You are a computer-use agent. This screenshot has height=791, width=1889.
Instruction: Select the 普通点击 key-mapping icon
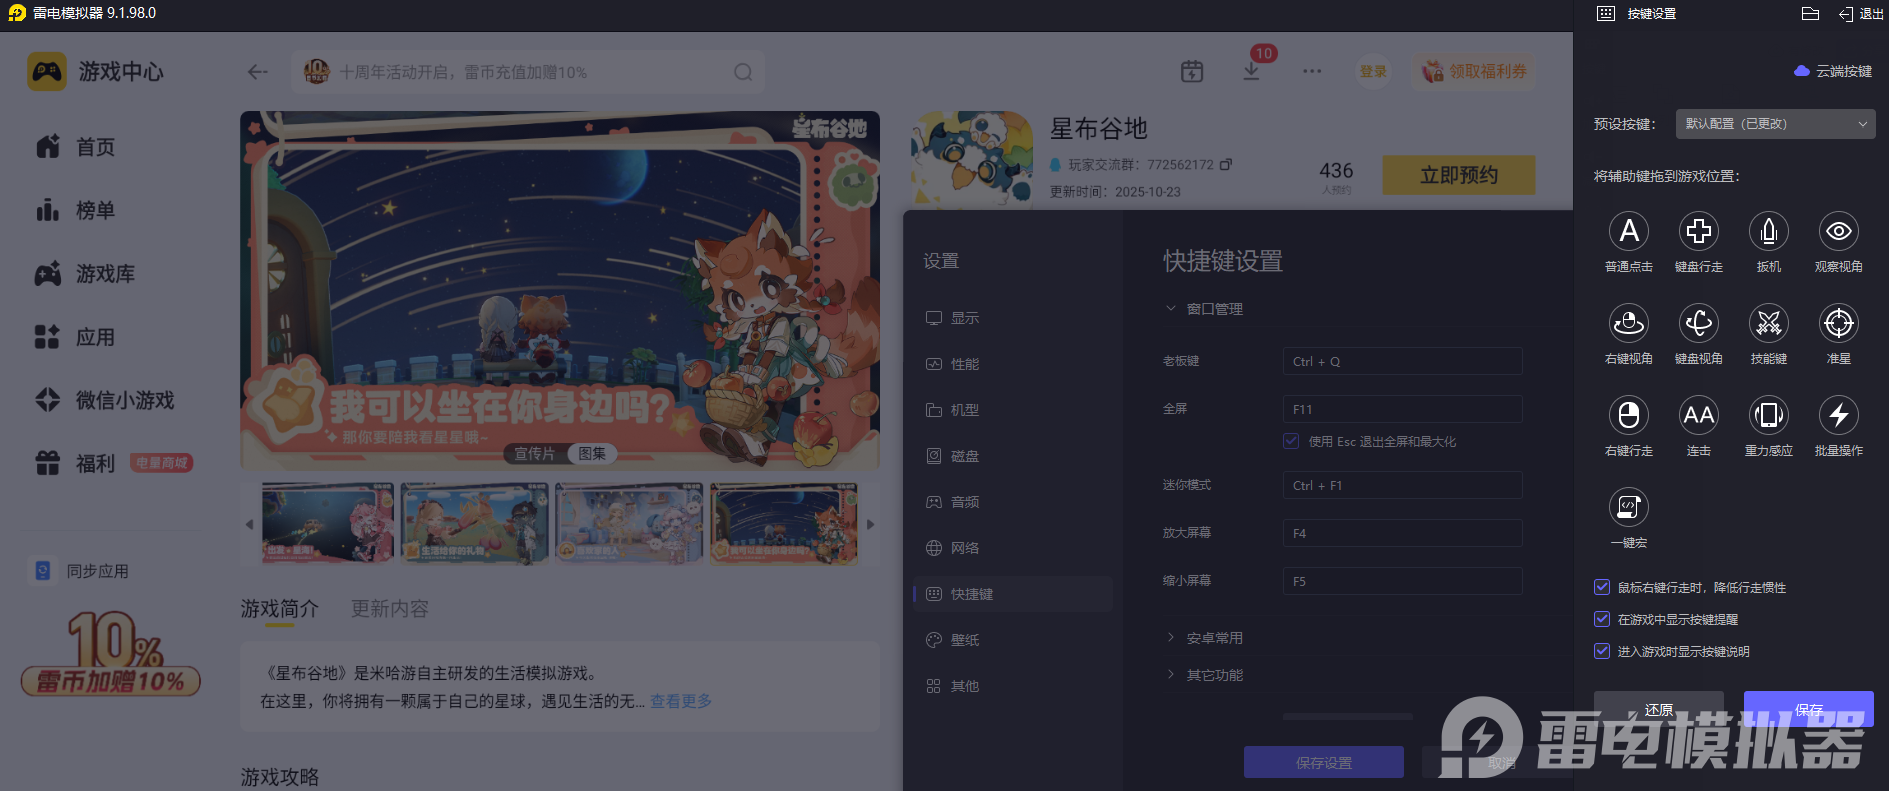point(1629,231)
